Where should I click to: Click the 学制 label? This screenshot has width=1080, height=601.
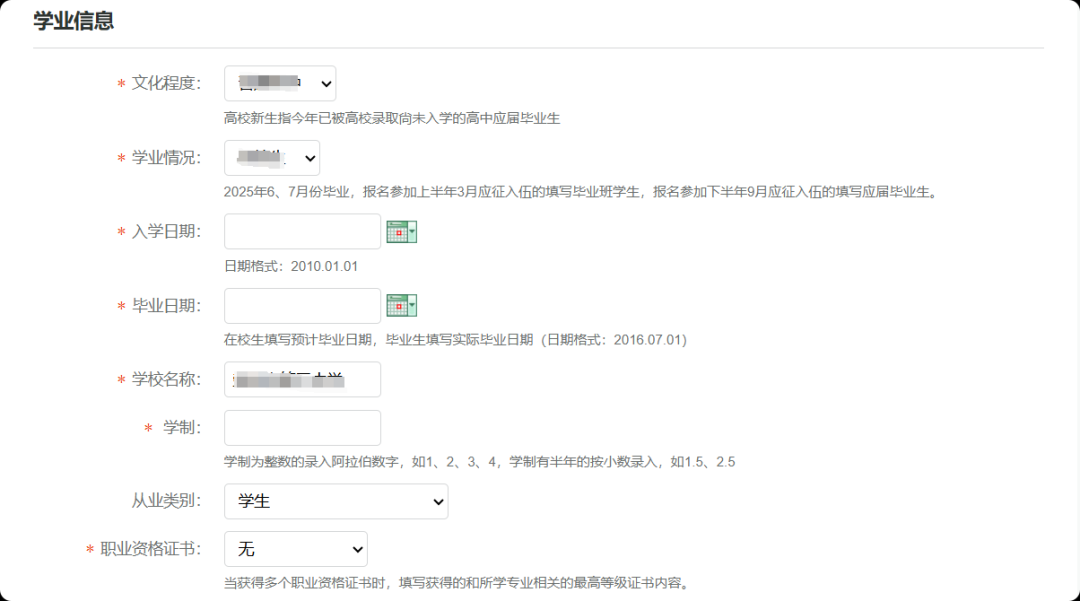click(182, 428)
